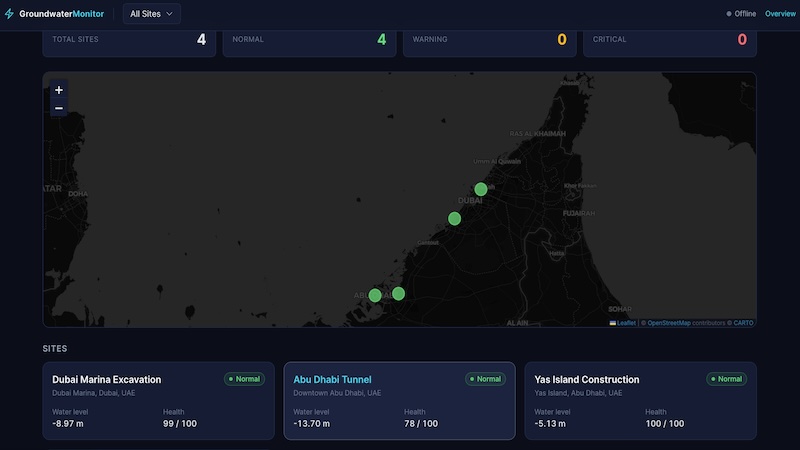Viewport: 800px width, 450px height.
Task: Open the All Sites dropdown
Action: coord(152,14)
